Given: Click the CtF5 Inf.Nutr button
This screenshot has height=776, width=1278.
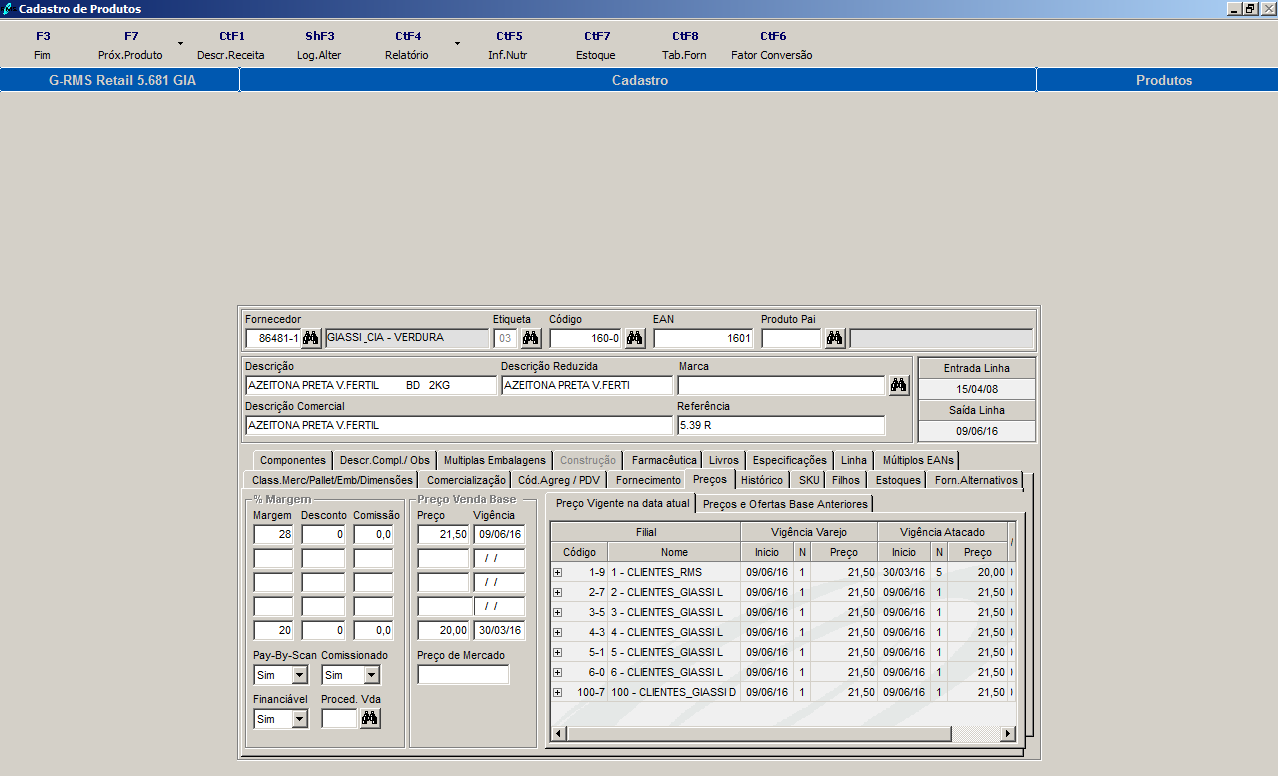Looking at the screenshot, I should tap(508, 46).
